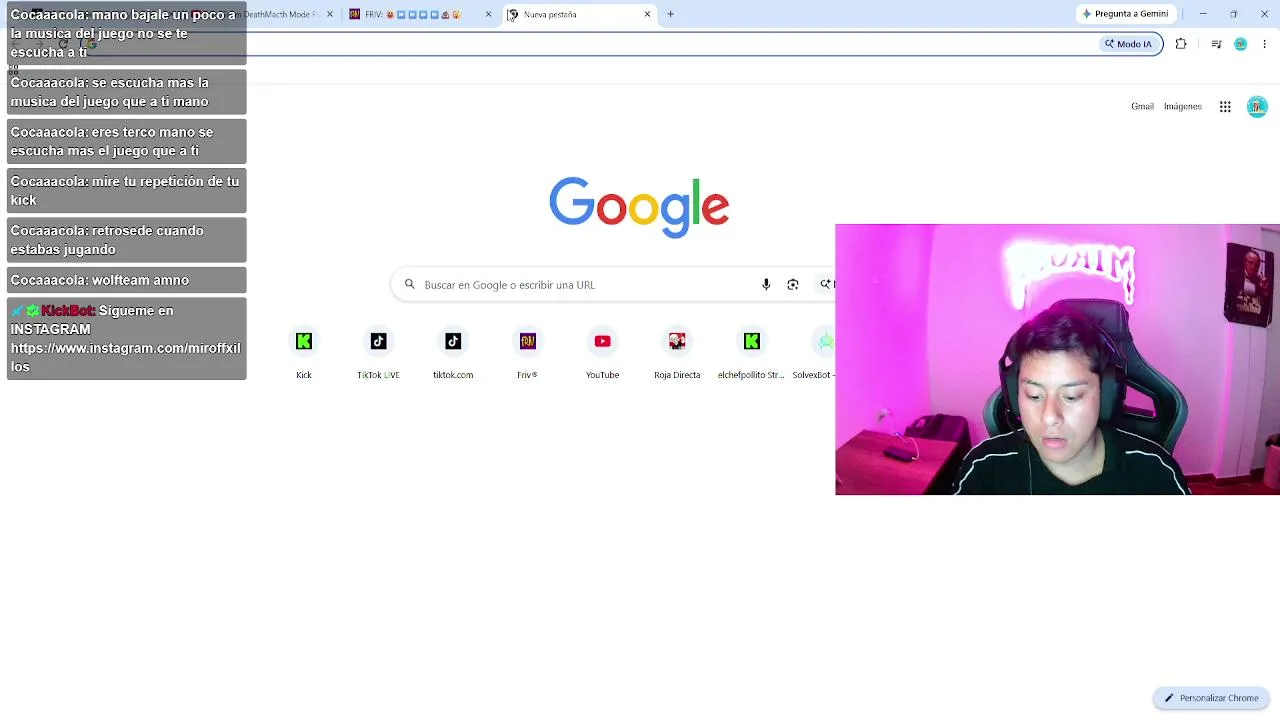Image resolution: width=1280 pixels, height=720 pixels.
Task: Click the 'mire tu repetición de tu kick' message
Action: 127,190
